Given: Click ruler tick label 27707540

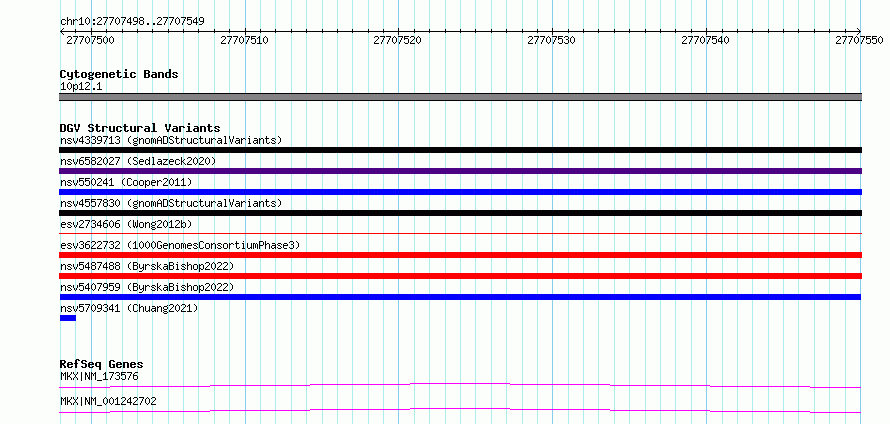Looking at the screenshot, I should tap(706, 40).
